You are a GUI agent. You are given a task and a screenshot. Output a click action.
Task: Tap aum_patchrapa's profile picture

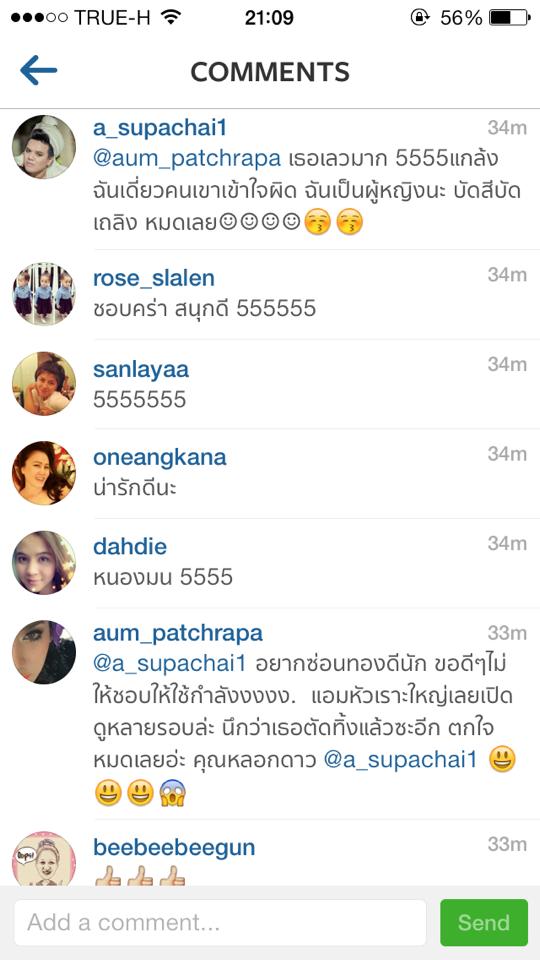(x=44, y=652)
